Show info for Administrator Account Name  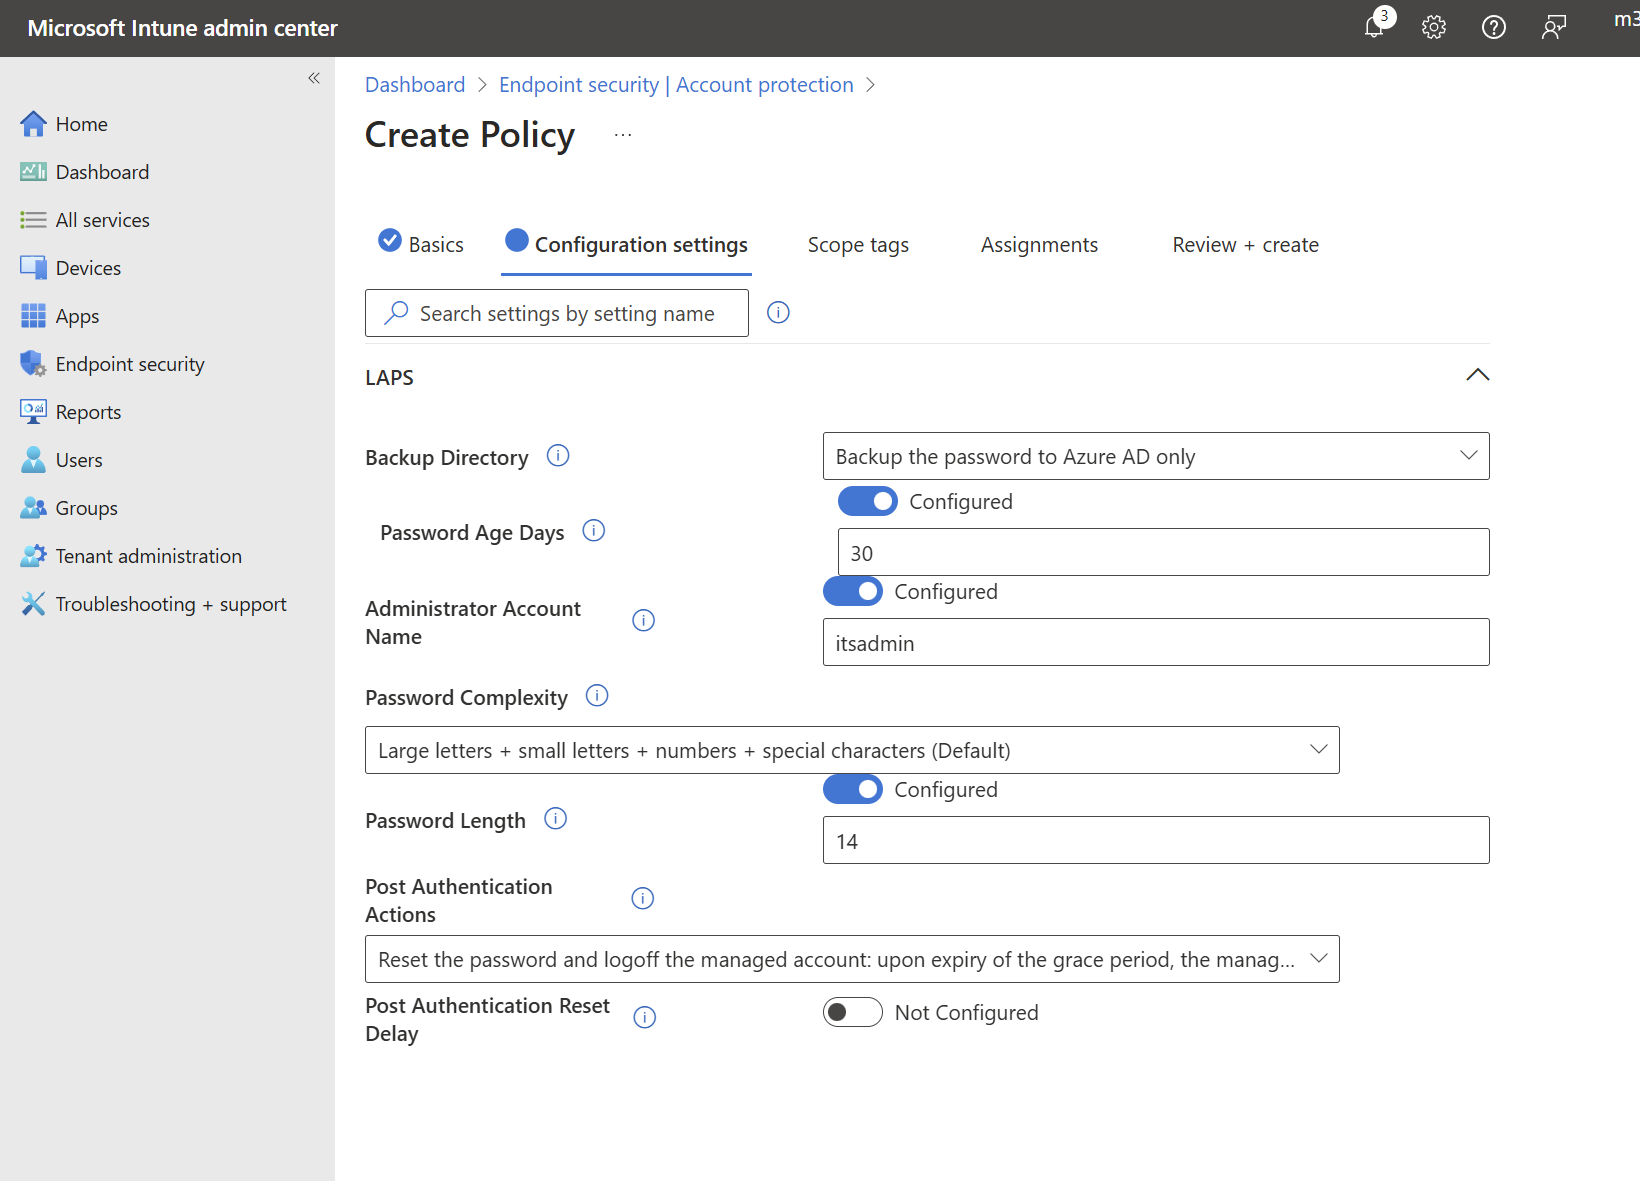(x=644, y=621)
